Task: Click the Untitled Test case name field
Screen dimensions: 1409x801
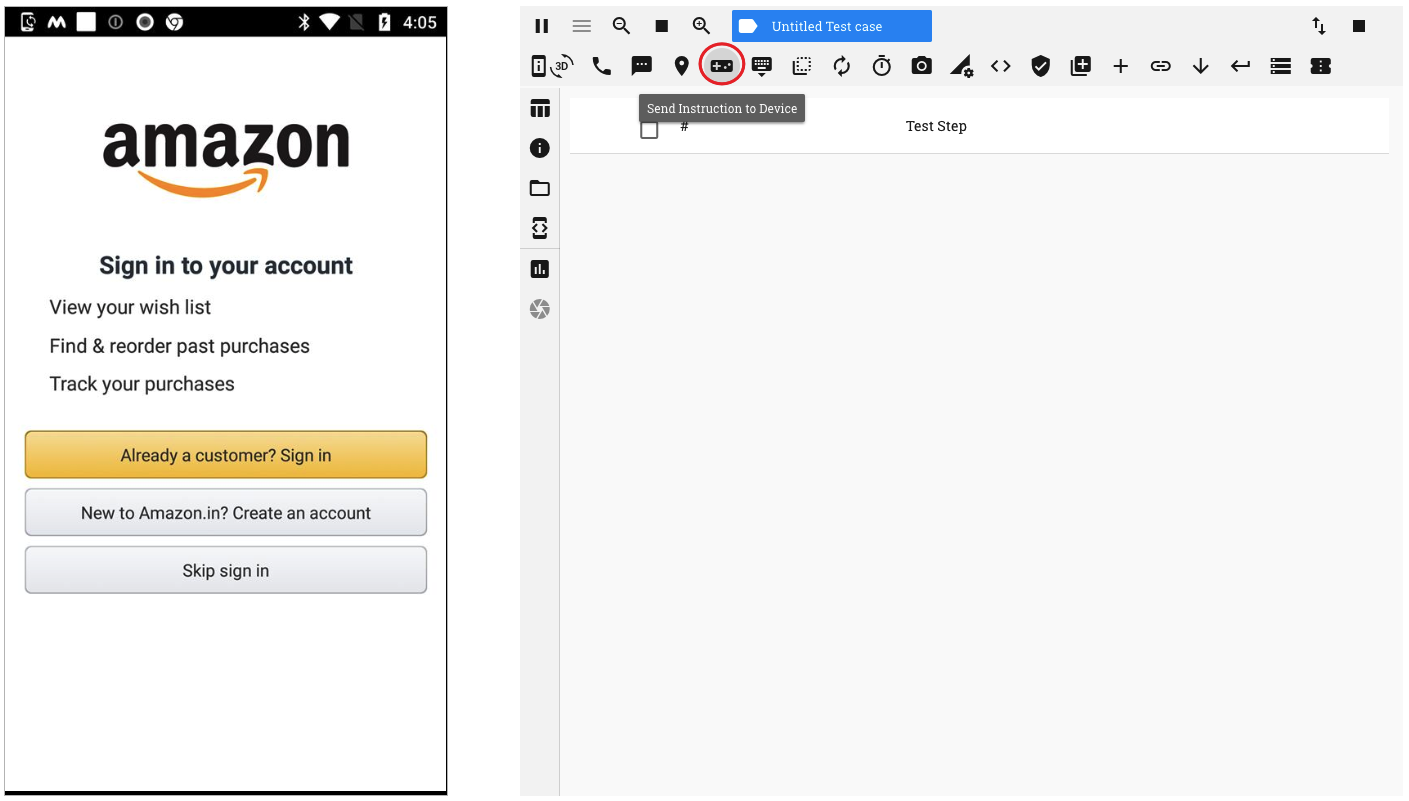Action: tap(832, 26)
